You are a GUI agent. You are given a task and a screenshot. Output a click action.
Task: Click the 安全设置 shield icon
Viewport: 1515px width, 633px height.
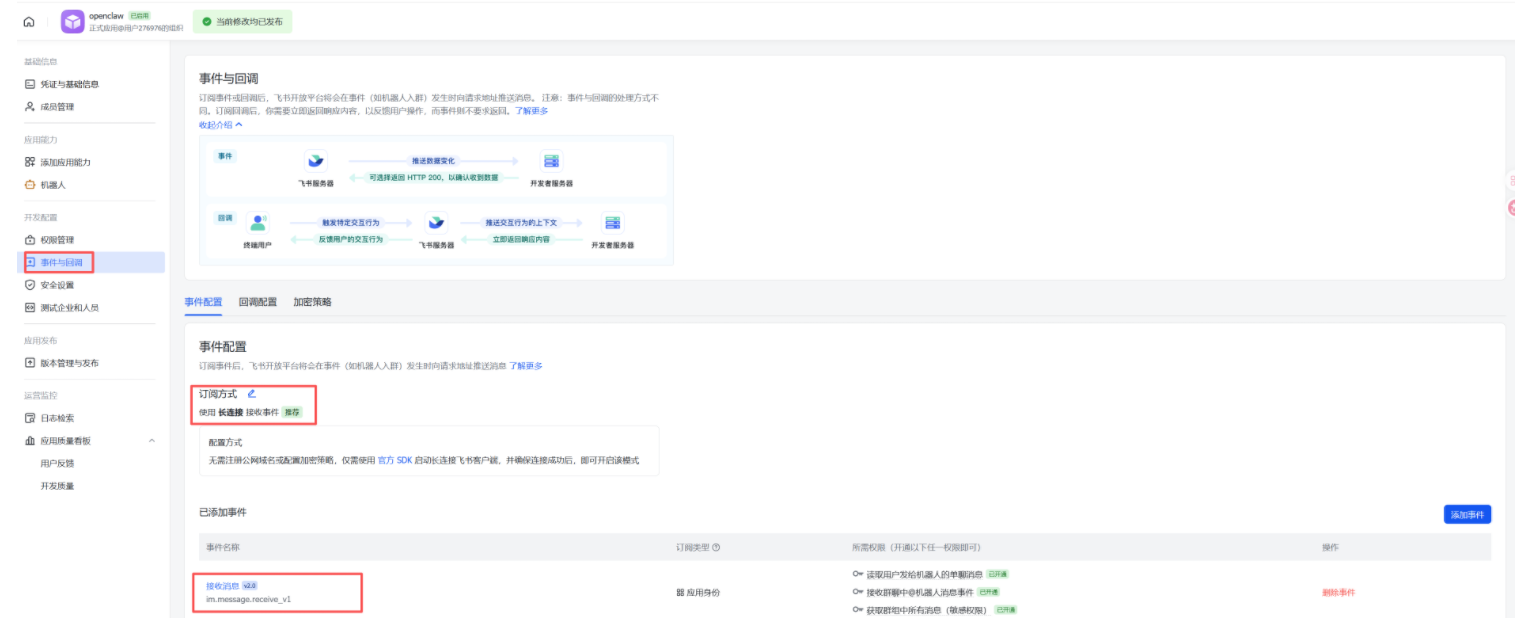point(30,285)
